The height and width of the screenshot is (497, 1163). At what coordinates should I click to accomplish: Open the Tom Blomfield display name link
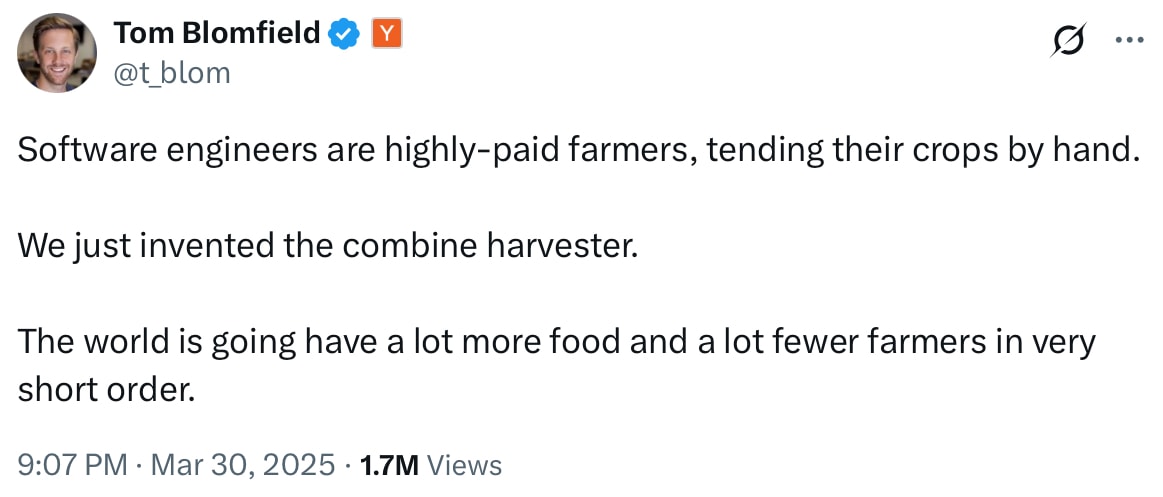(x=217, y=33)
